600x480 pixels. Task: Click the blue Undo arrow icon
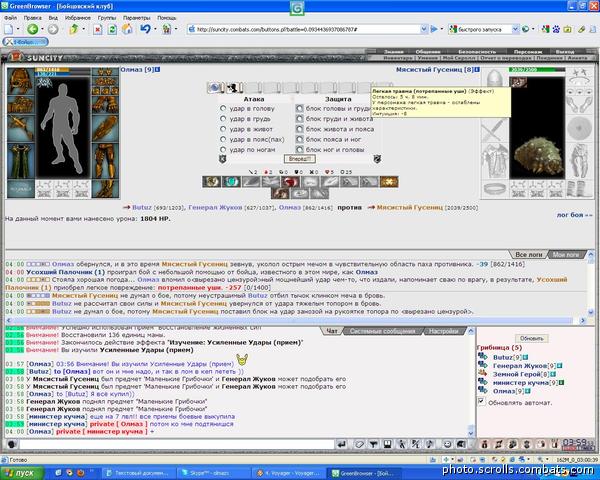(x=145, y=29)
